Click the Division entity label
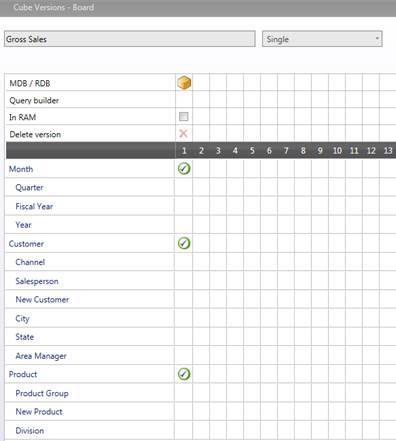The height and width of the screenshot is (441, 396). (30, 430)
